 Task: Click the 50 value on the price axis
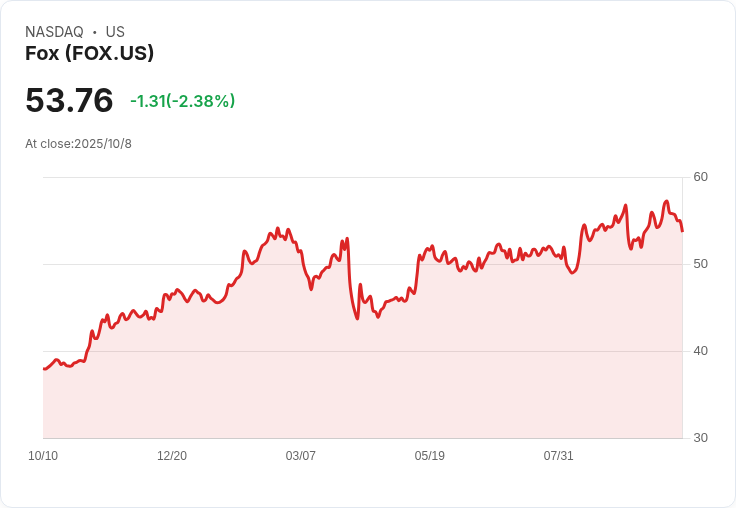700,264
